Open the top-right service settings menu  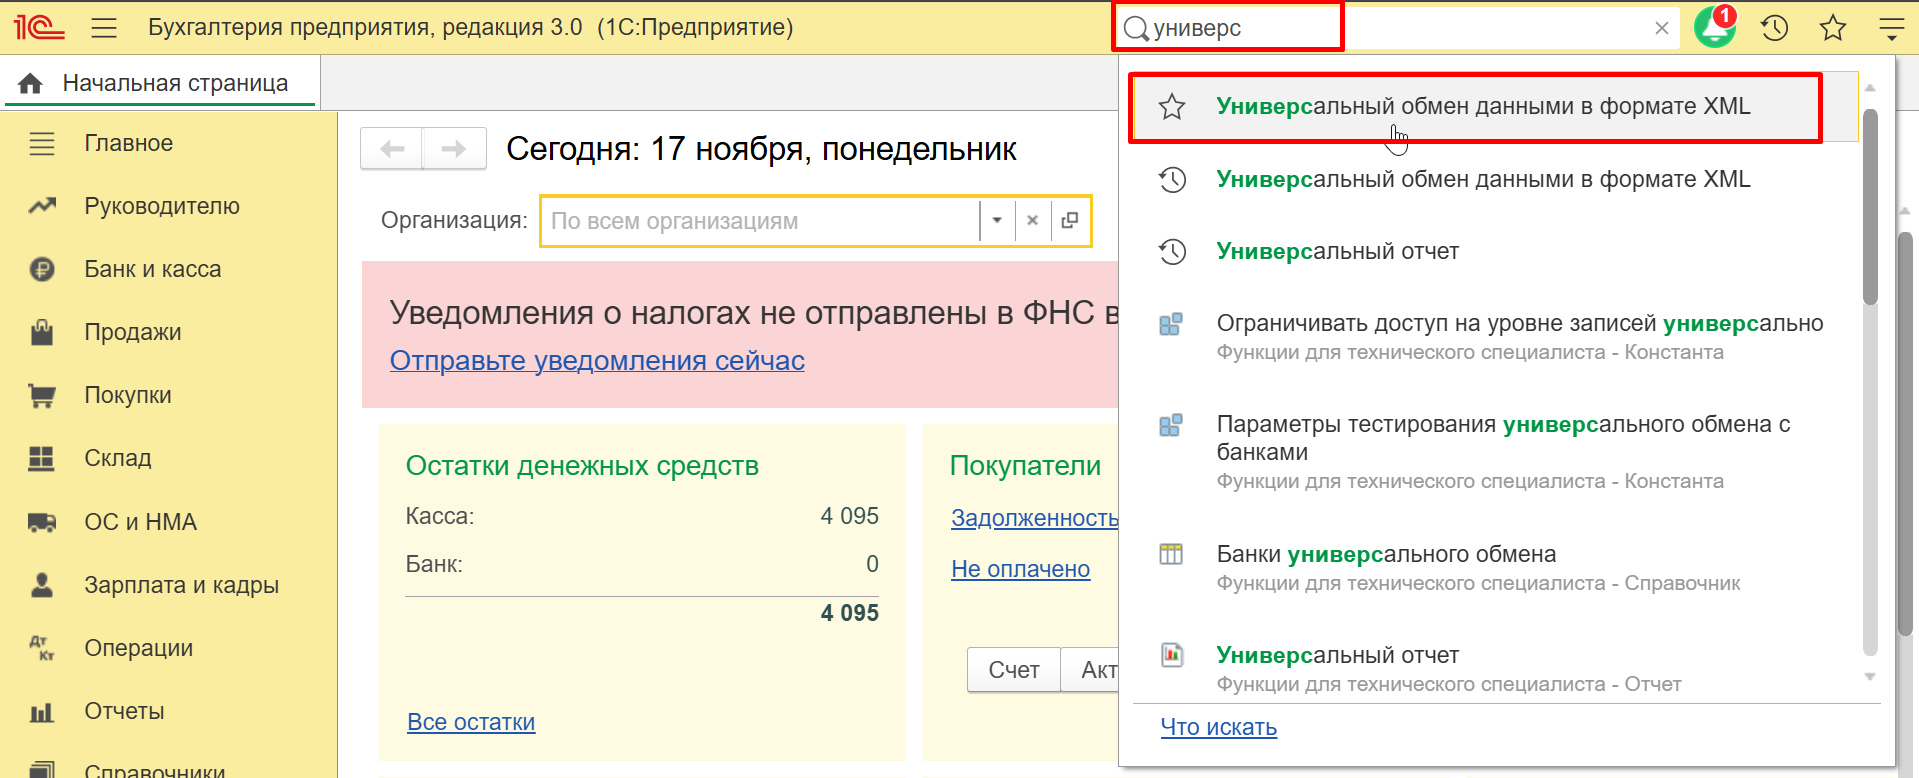point(1891,28)
